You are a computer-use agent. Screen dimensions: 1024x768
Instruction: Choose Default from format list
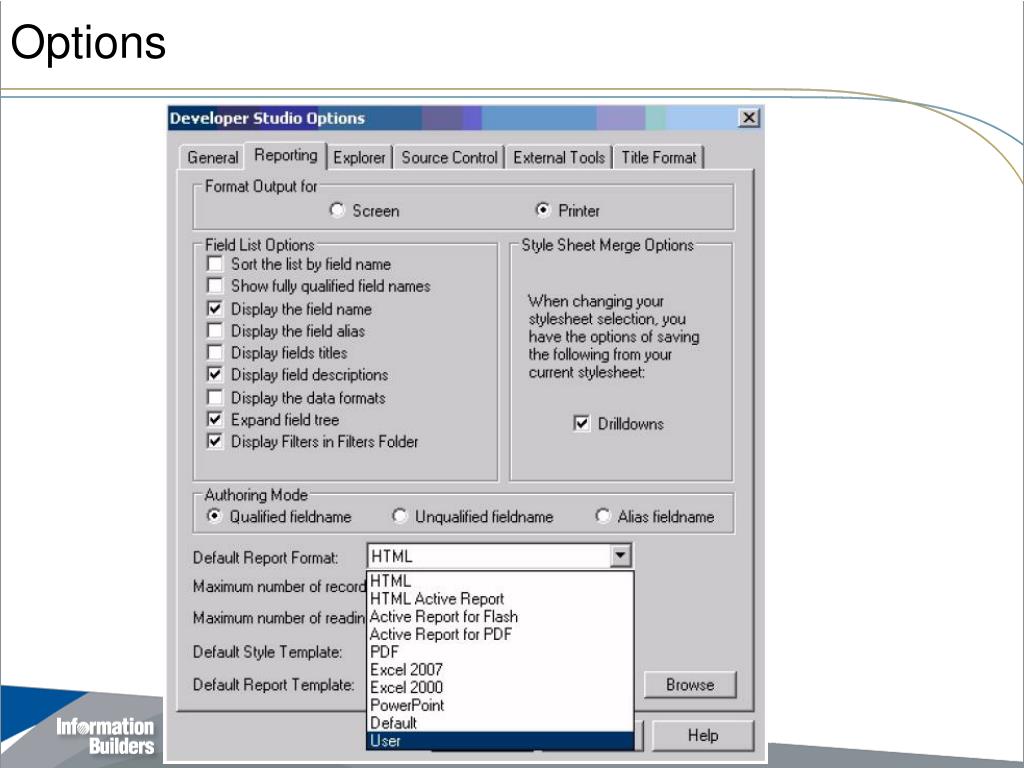[500, 723]
